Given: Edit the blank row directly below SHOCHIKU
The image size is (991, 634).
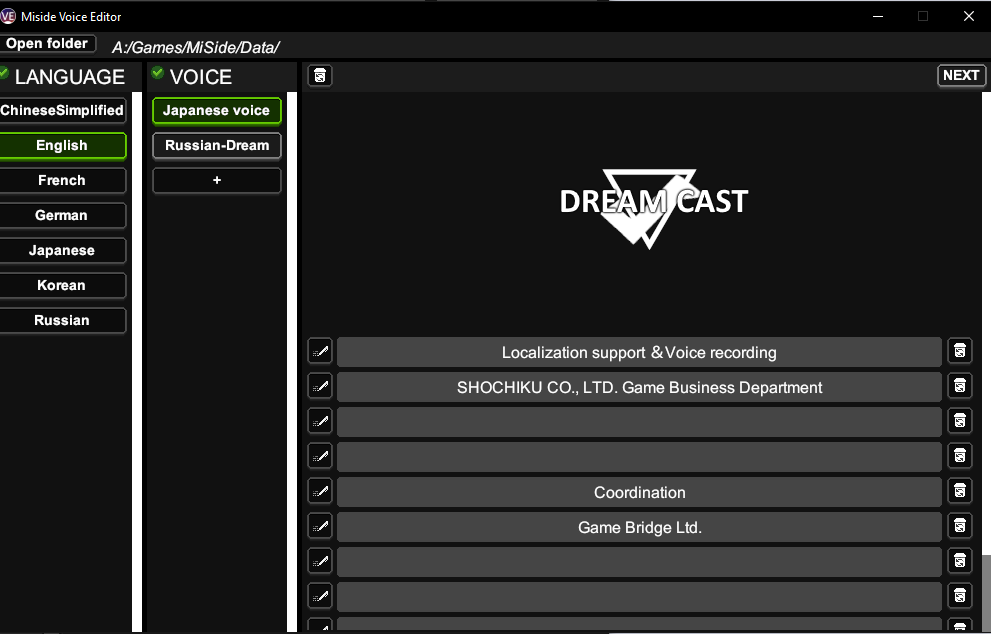Looking at the screenshot, I should [x=320, y=421].
